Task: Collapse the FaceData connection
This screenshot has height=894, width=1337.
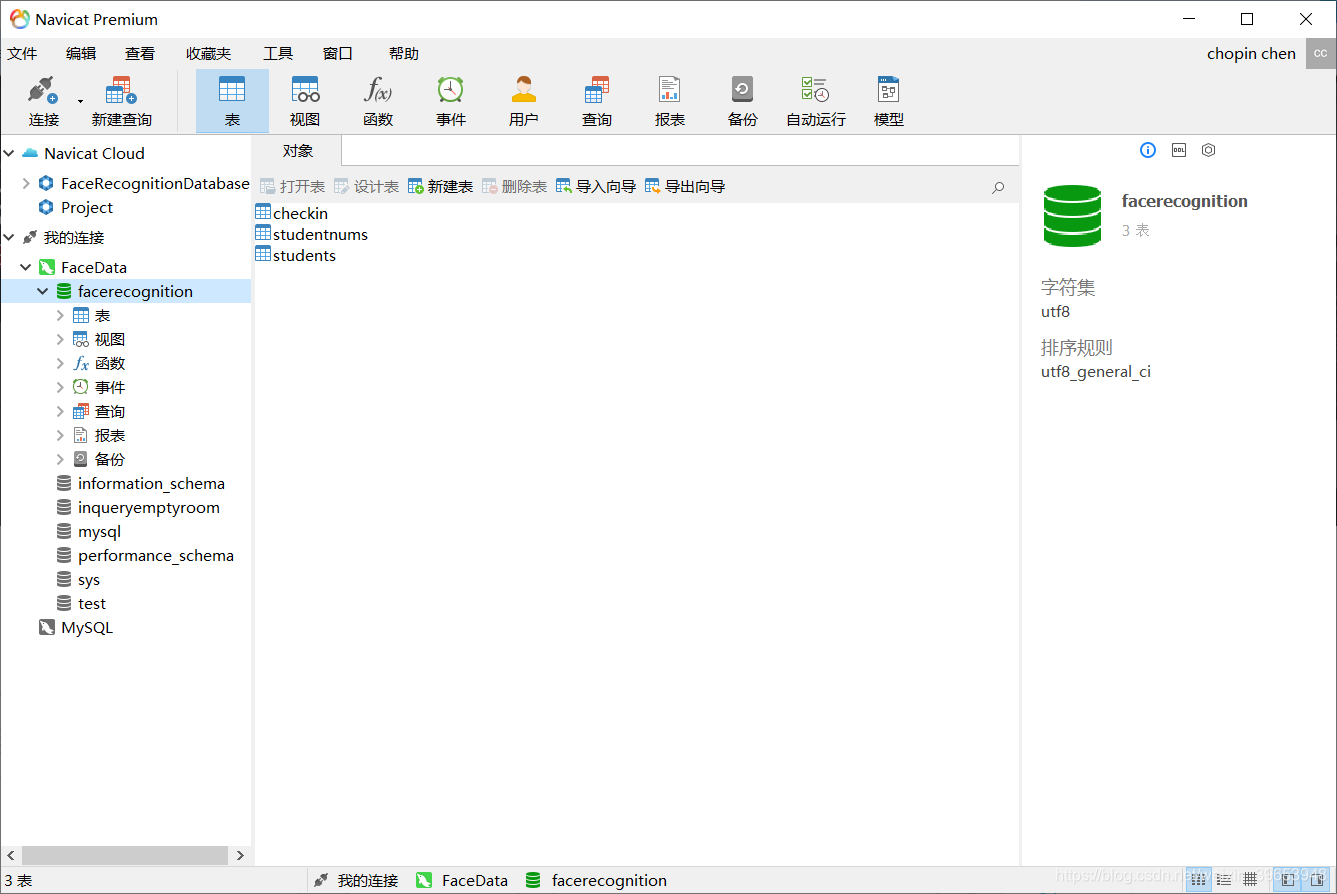Action: 26,267
